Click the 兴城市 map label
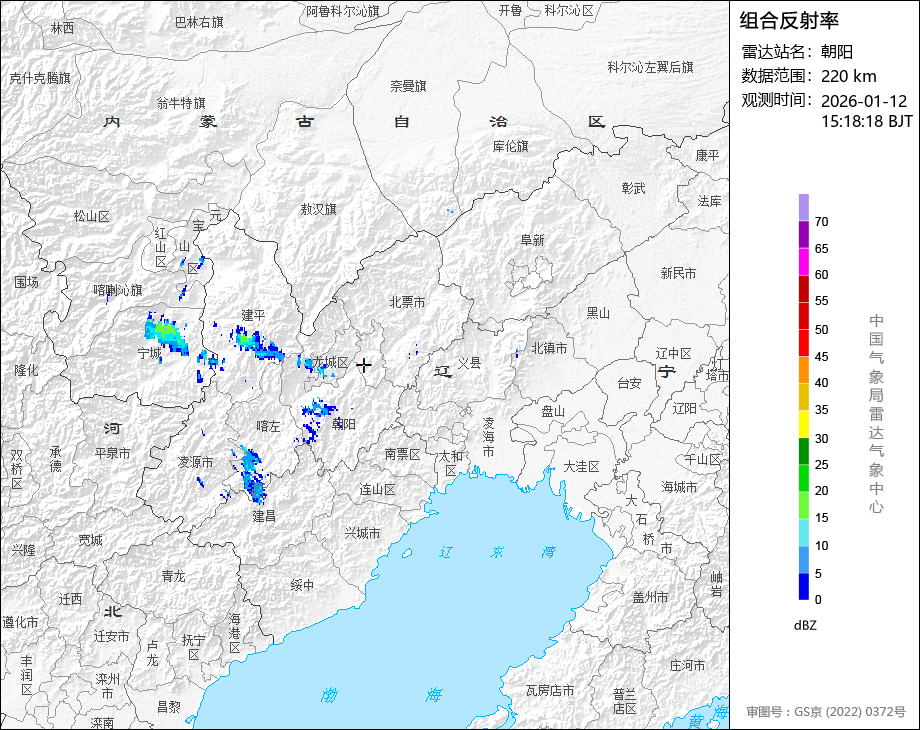 [362, 533]
